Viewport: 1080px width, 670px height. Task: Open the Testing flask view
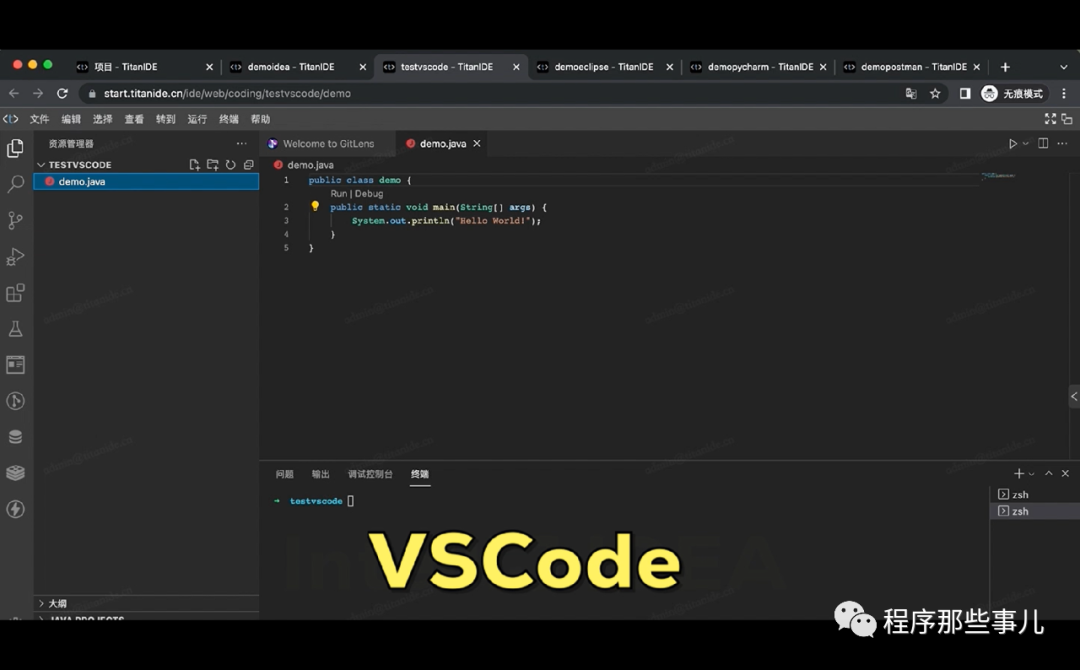(15, 328)
